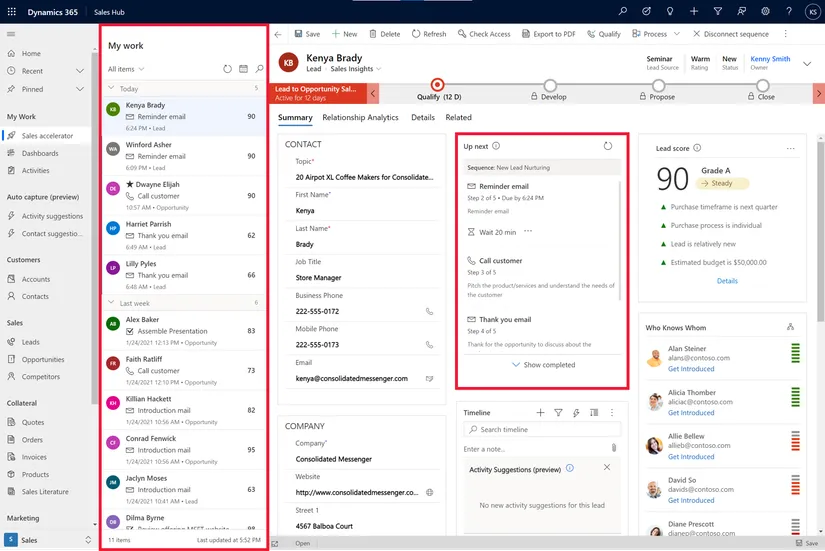
Task: Open settings gear icon
Action: click(766, 11)
